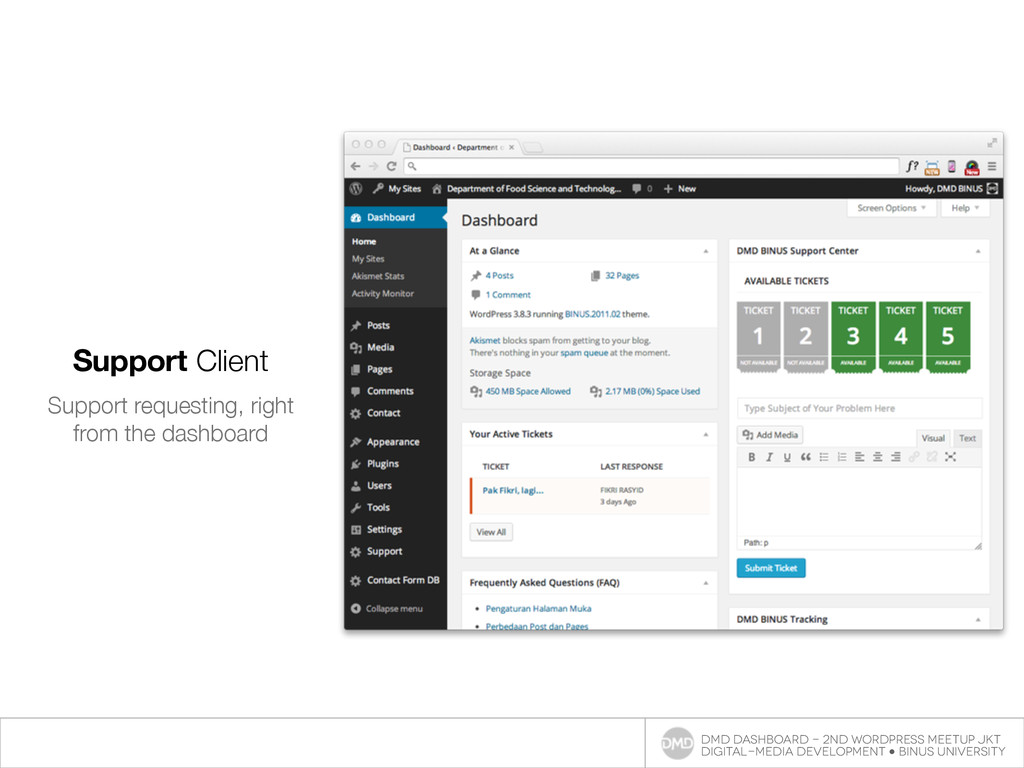Open the Help dropdown
Screen dimensions: 1024x768
[x=965, y=208]
